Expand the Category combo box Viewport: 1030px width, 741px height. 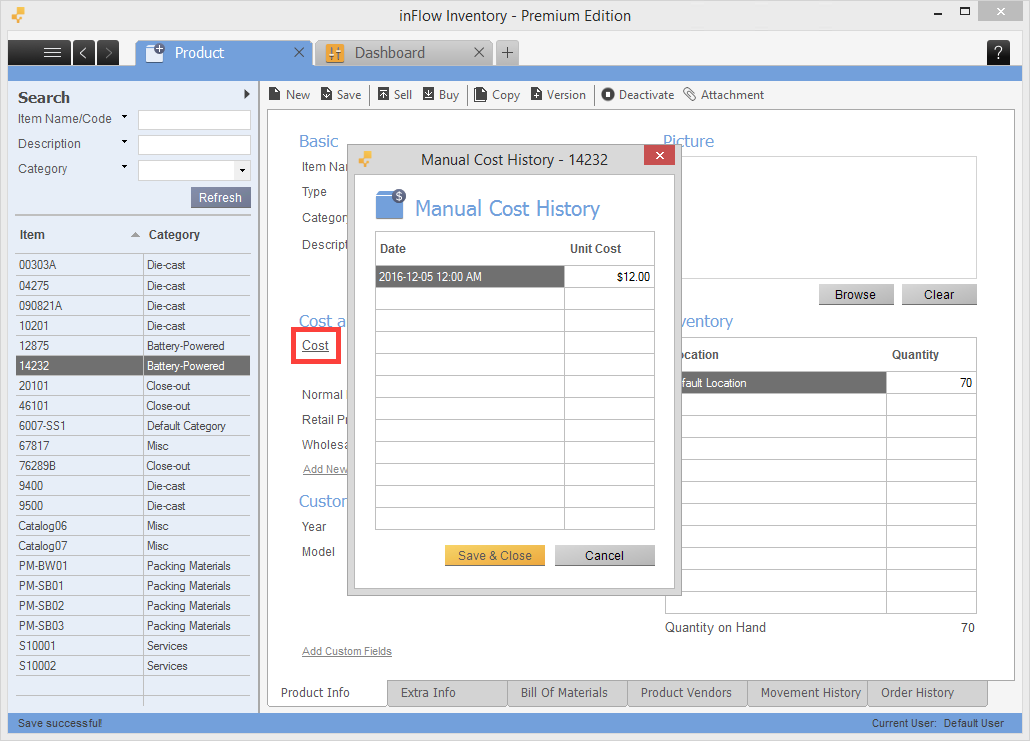[242, 171]
